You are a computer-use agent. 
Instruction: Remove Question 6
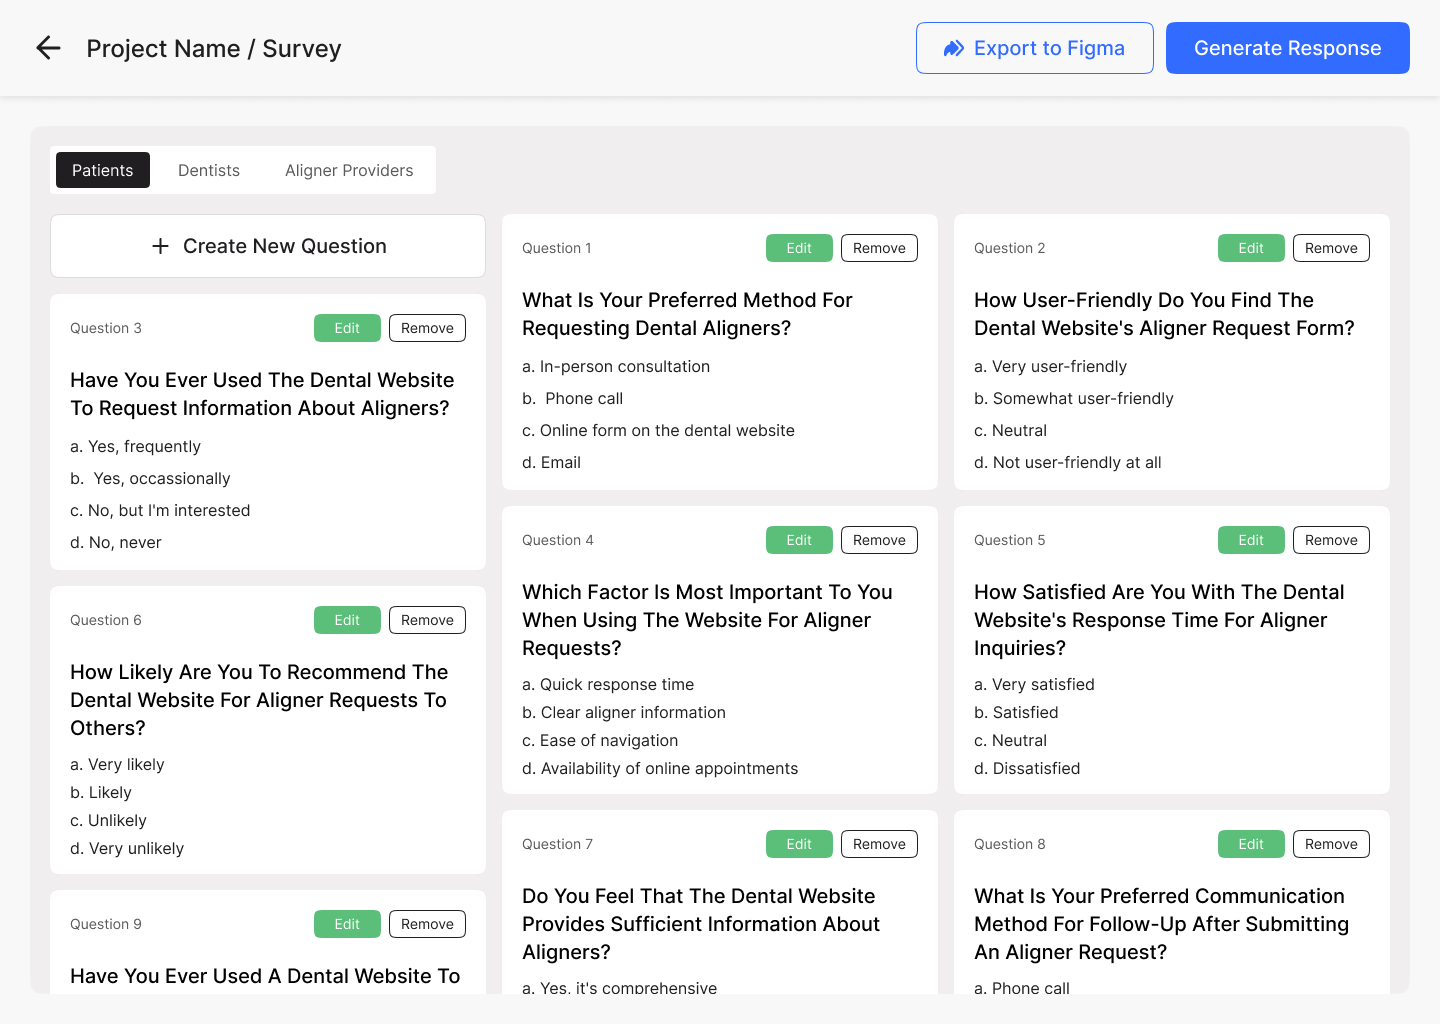click(427, 620)
